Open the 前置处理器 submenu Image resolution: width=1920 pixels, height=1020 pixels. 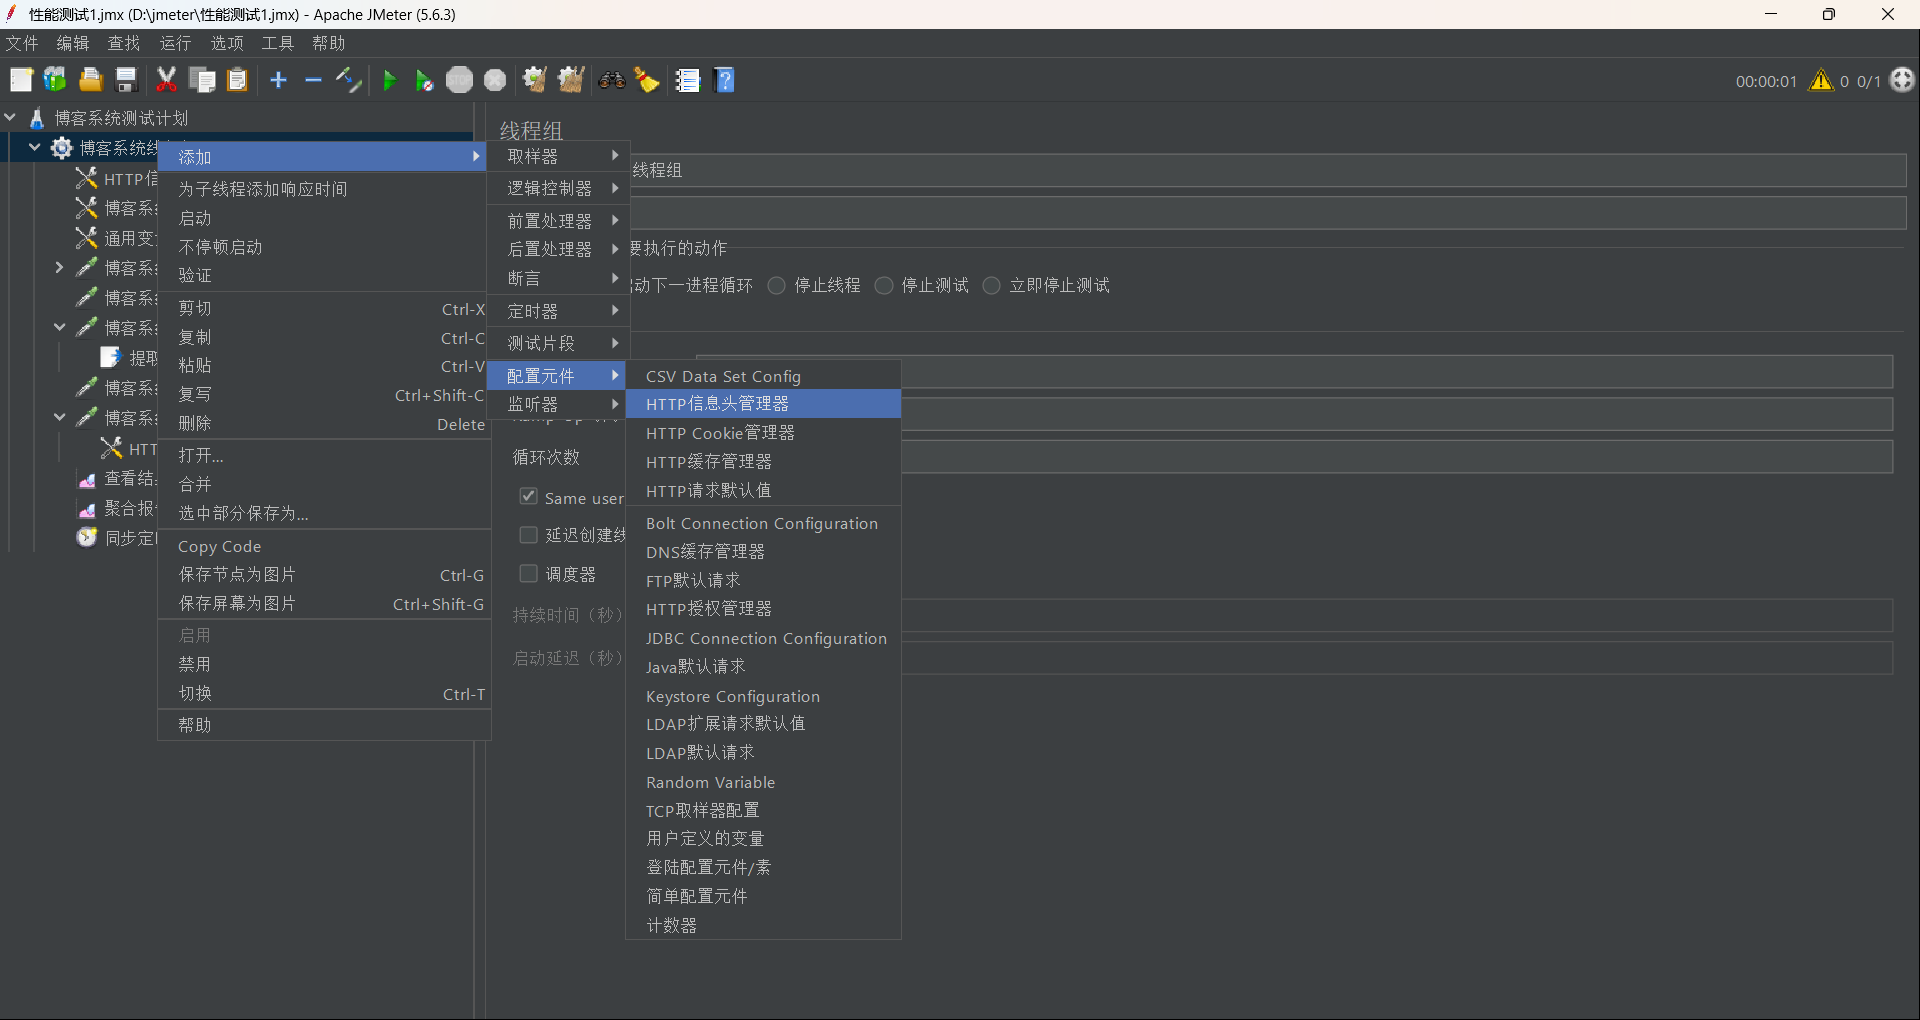click(x=558, y=220)
